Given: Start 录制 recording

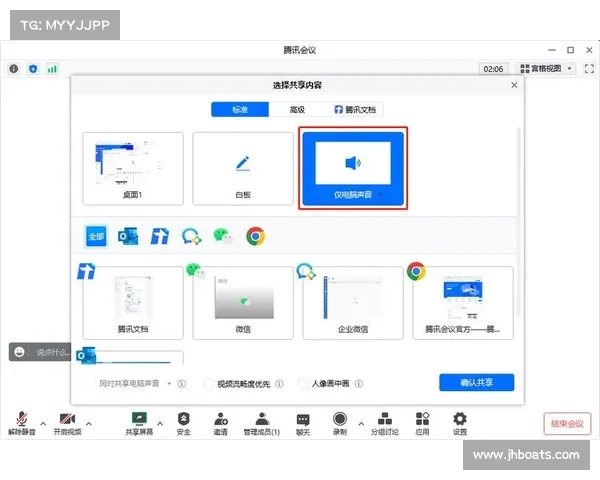Looking at the screenshot, I should pyautogui.click(x=340, y=423).
